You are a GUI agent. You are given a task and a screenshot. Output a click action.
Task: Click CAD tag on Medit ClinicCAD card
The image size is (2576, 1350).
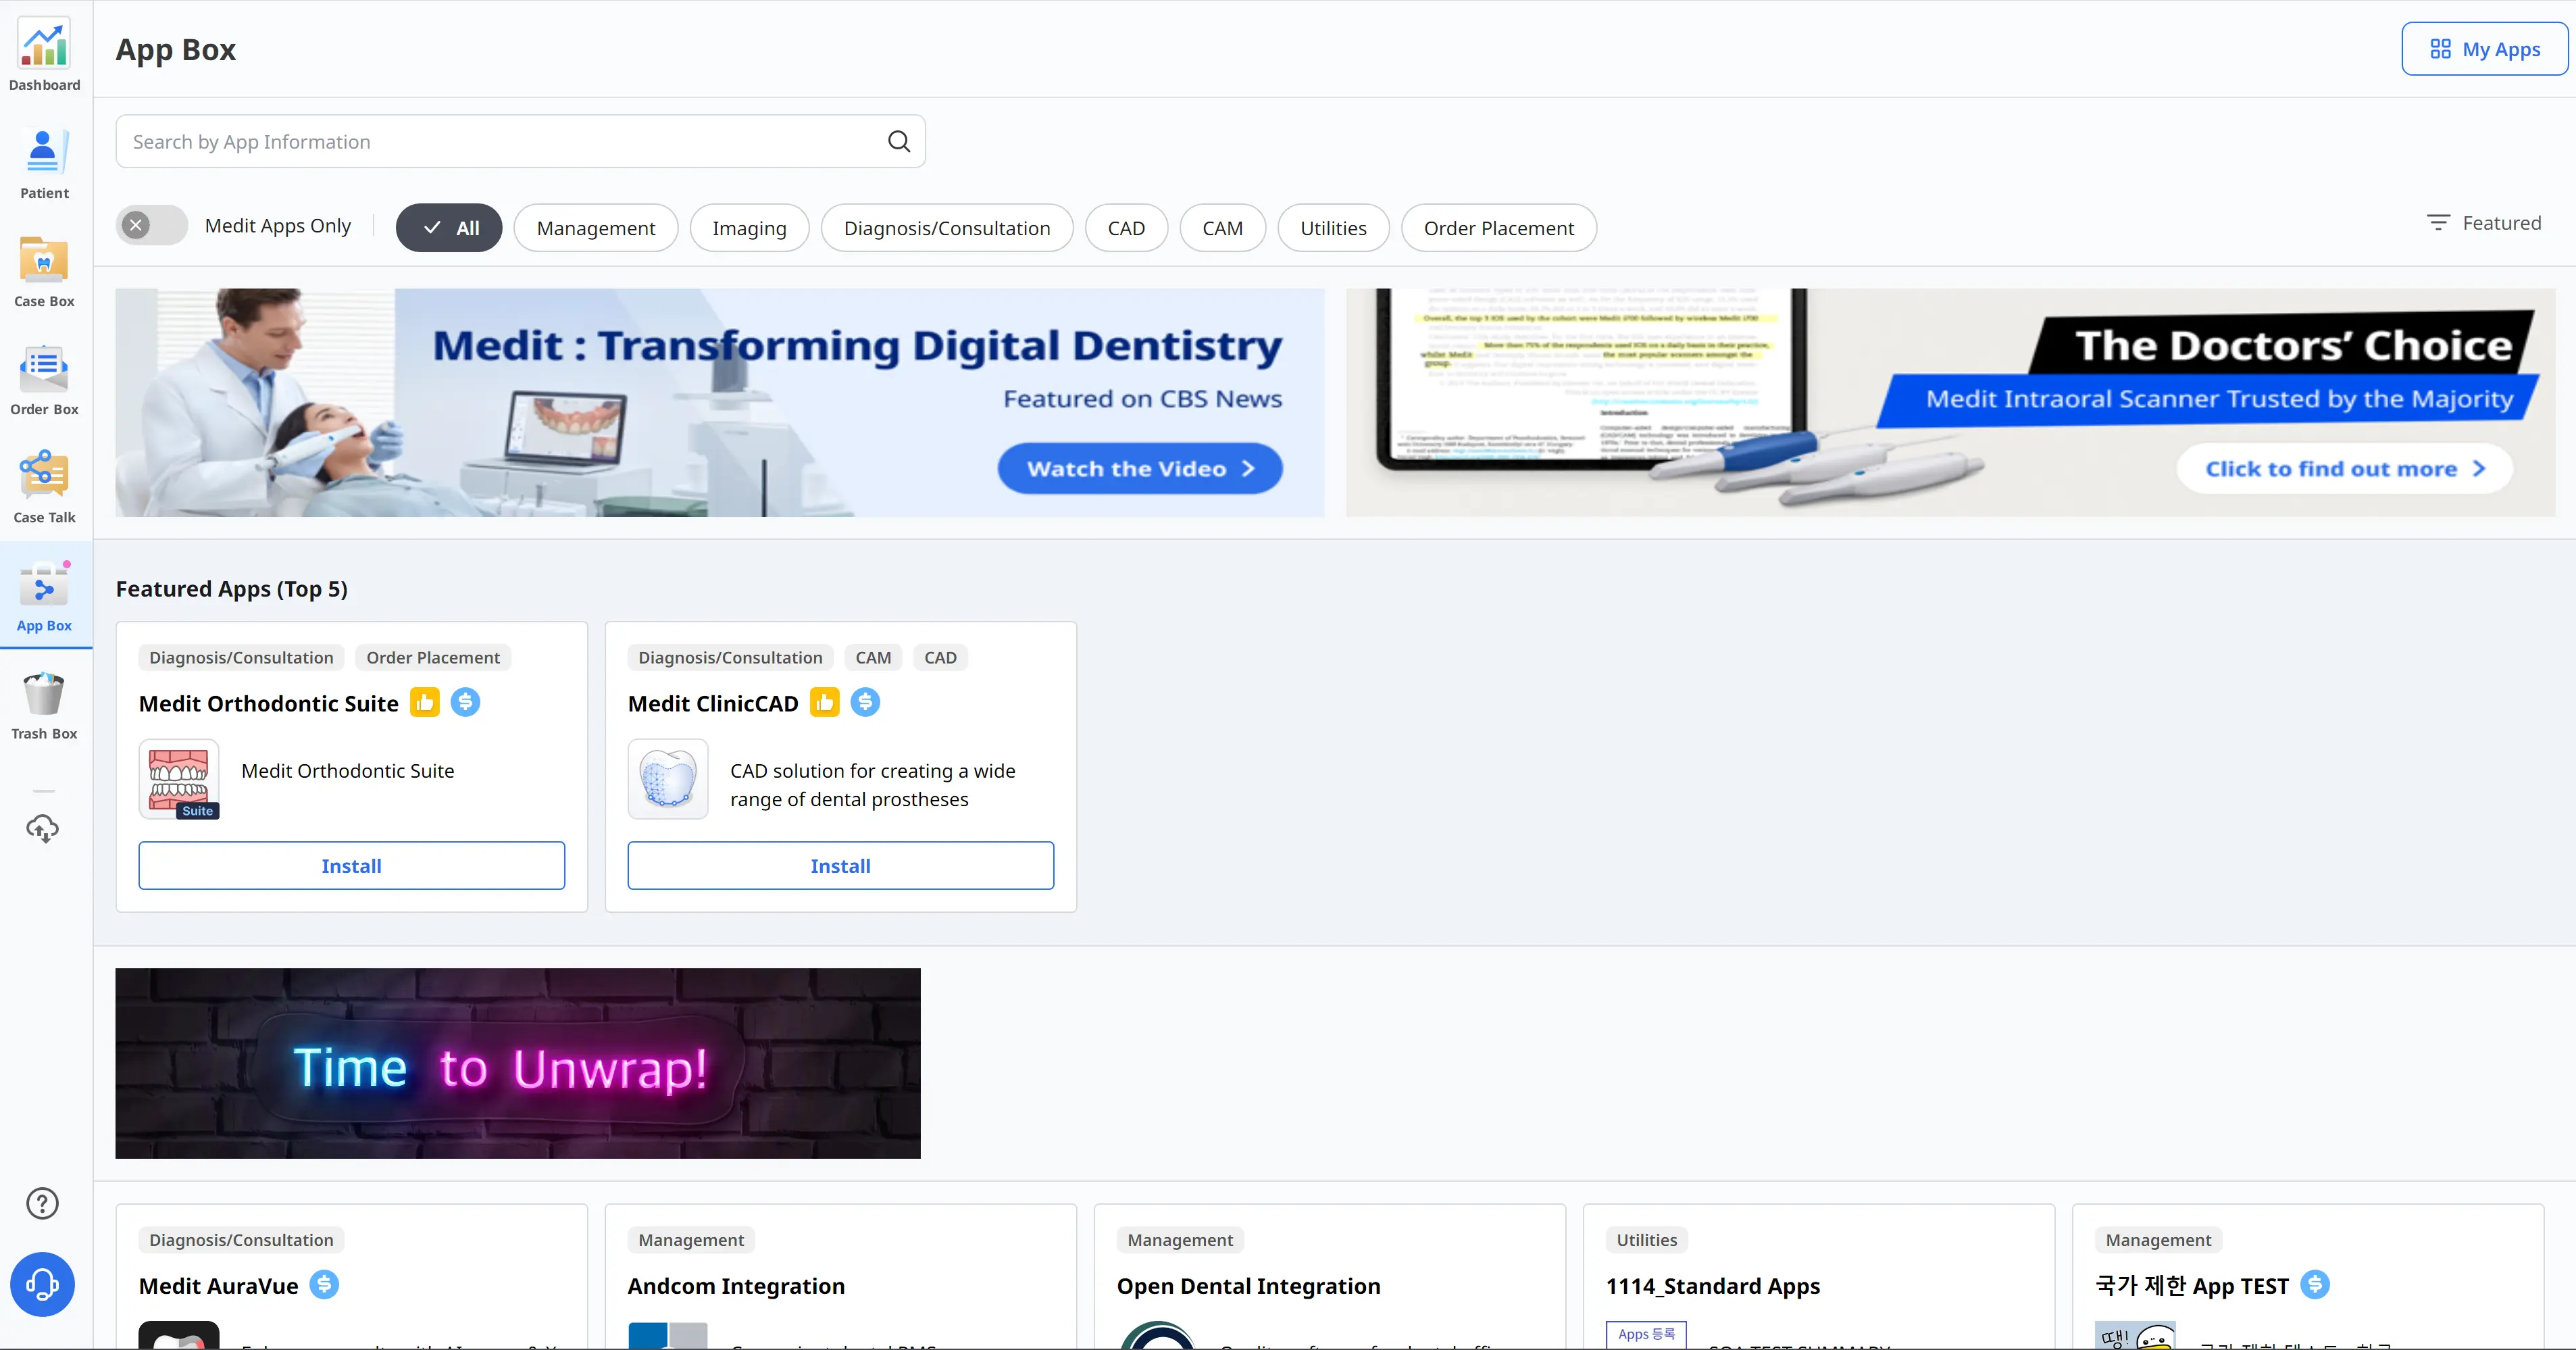click(x=940, y=657)
